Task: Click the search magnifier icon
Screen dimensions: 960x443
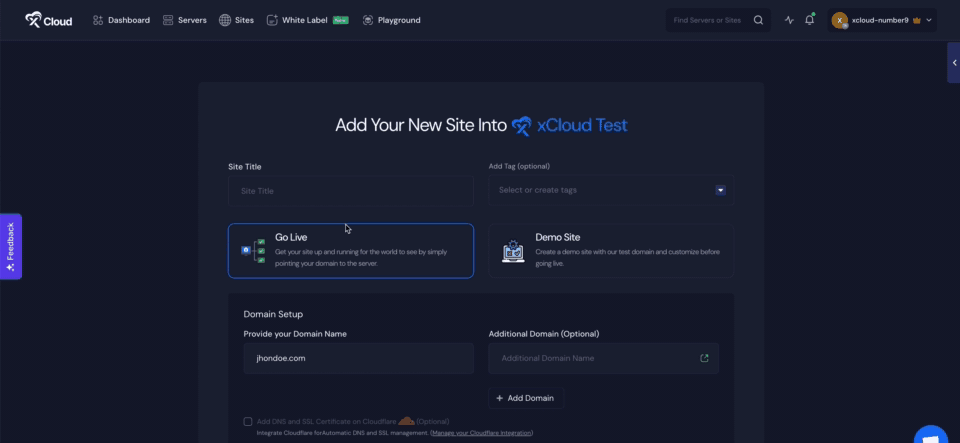Action: click(x=758, y=20)
